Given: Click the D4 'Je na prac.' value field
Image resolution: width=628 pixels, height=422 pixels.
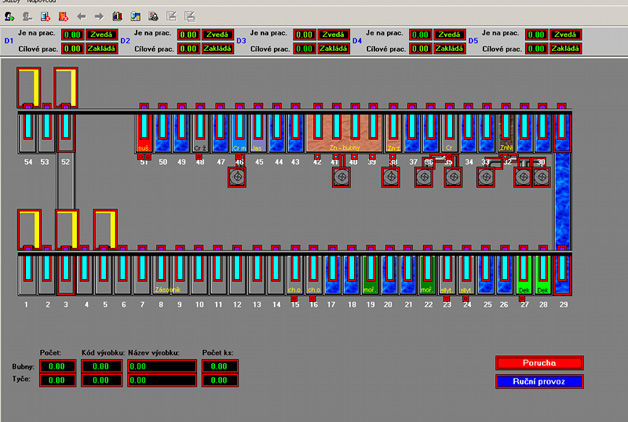Looking at the screenshot, I should click(x=421, y=35).
